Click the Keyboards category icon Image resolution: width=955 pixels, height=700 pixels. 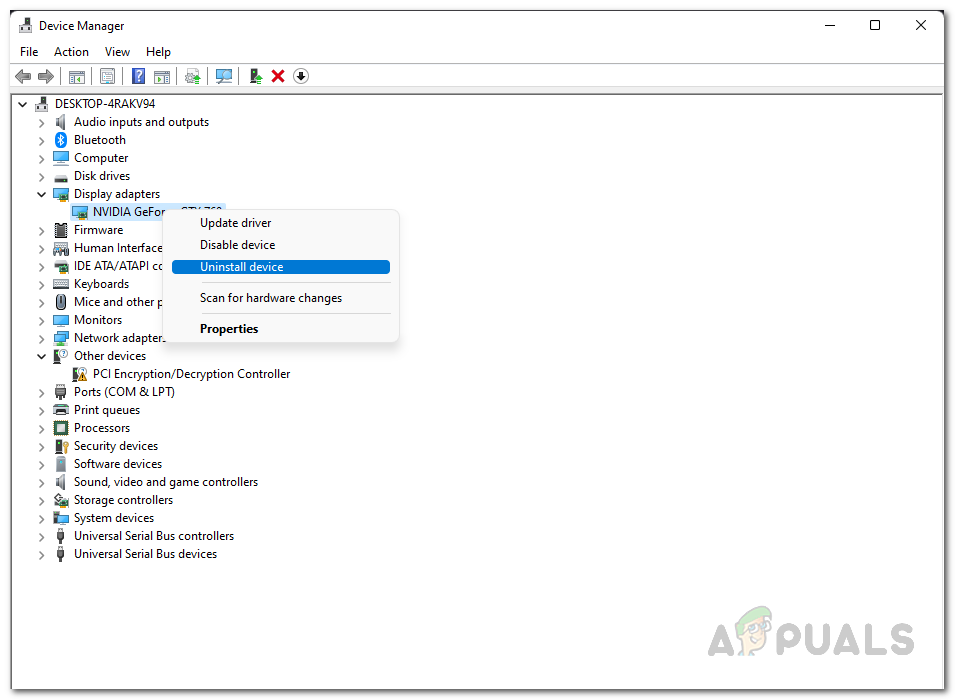[61, 284]
